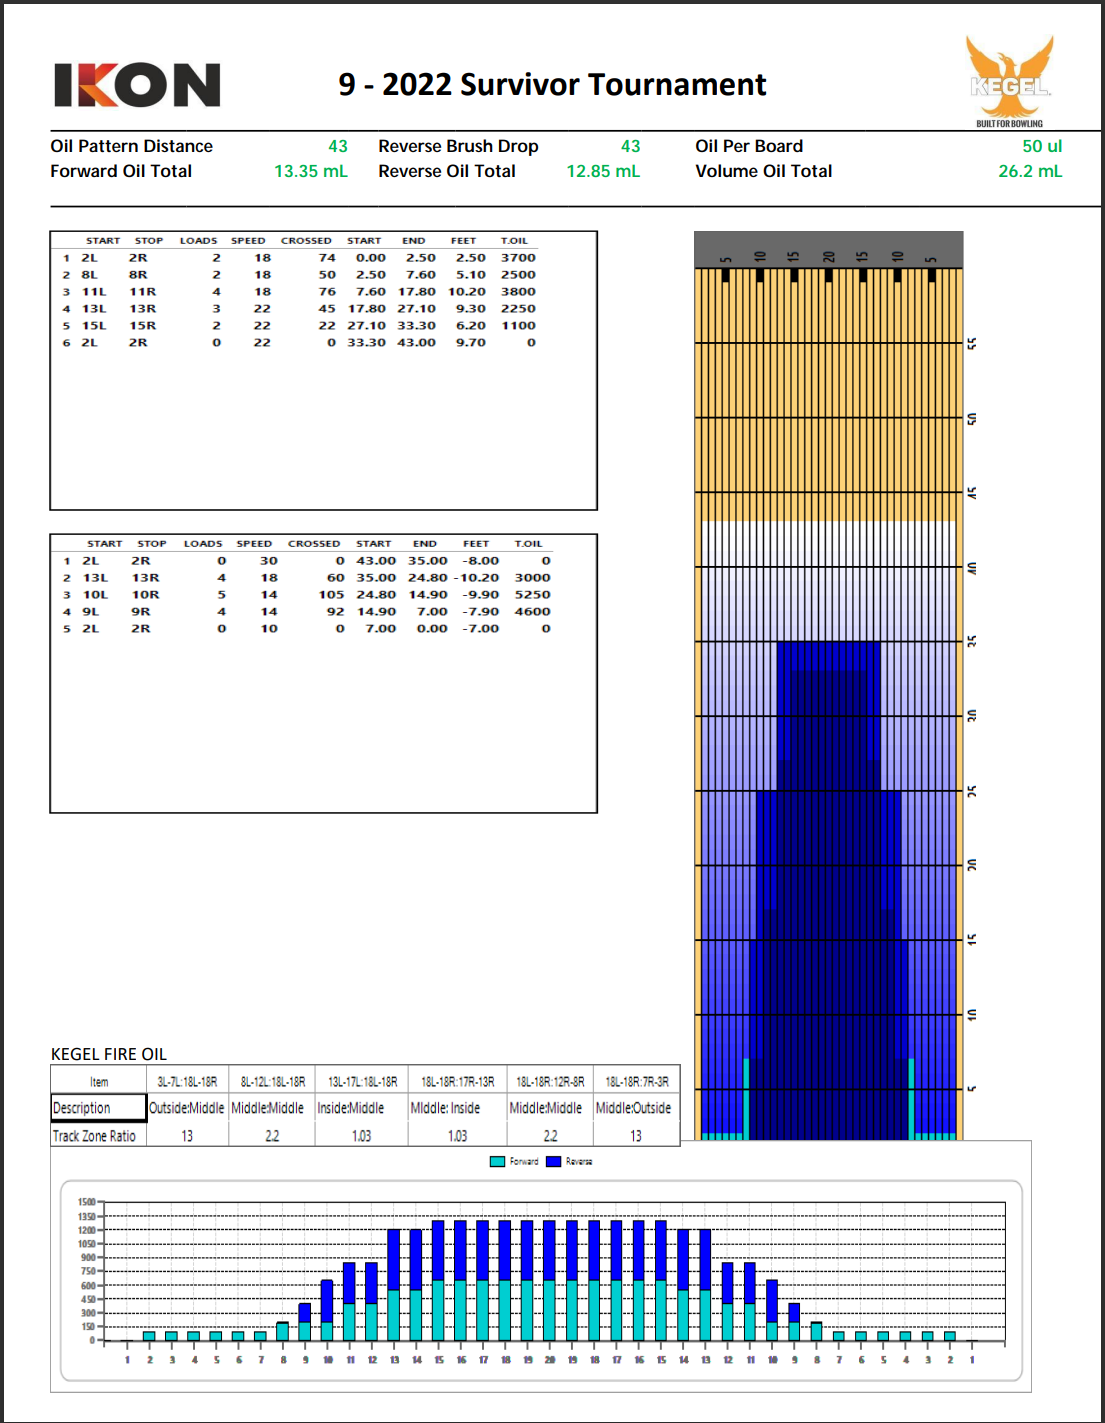
Task: Click the Volume Oil Total value 26.2 mL
Action: tap(1030, 171)
